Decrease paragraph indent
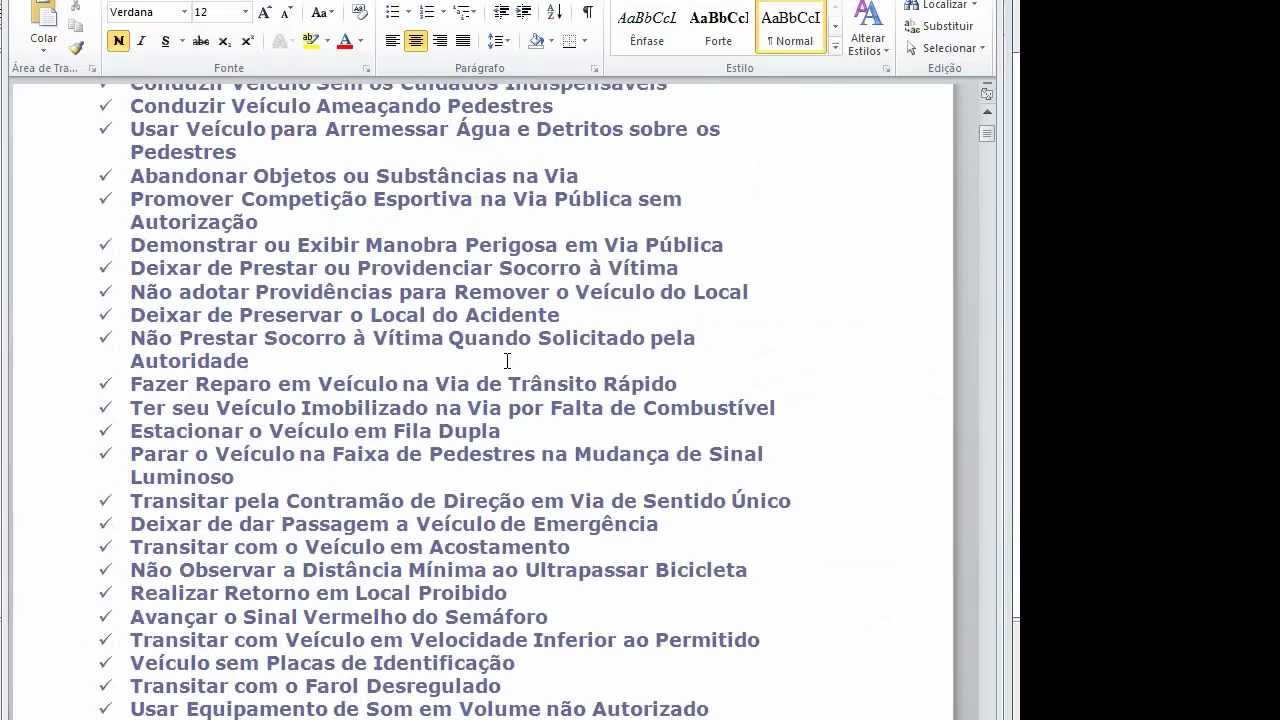 (x=501, y=12)
